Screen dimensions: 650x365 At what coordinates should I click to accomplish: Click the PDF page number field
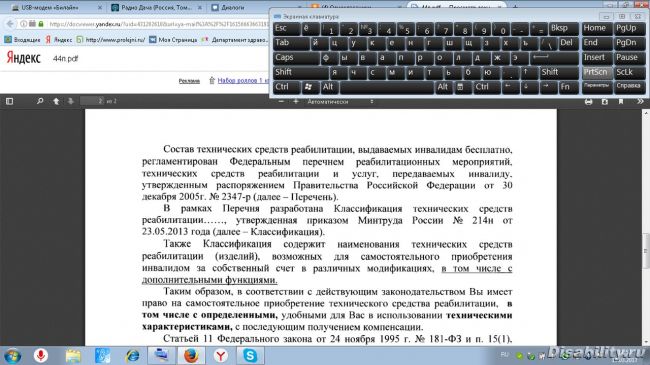pos(92,101)
